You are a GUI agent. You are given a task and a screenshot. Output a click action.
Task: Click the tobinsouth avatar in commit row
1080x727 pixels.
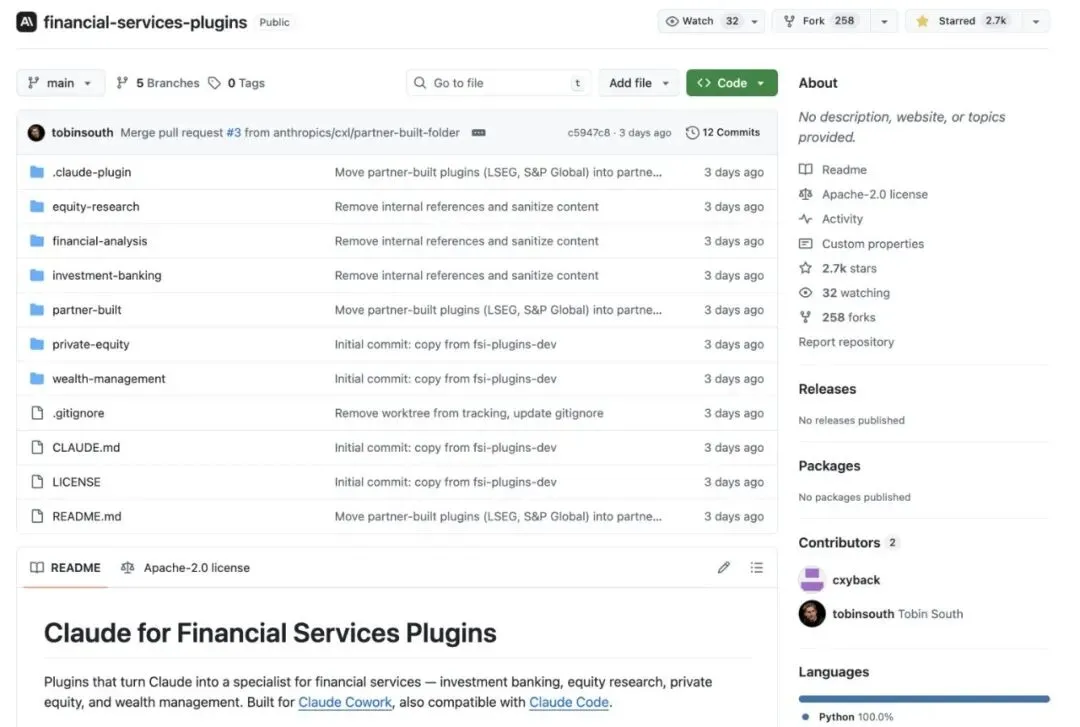[x=36, y=133]
